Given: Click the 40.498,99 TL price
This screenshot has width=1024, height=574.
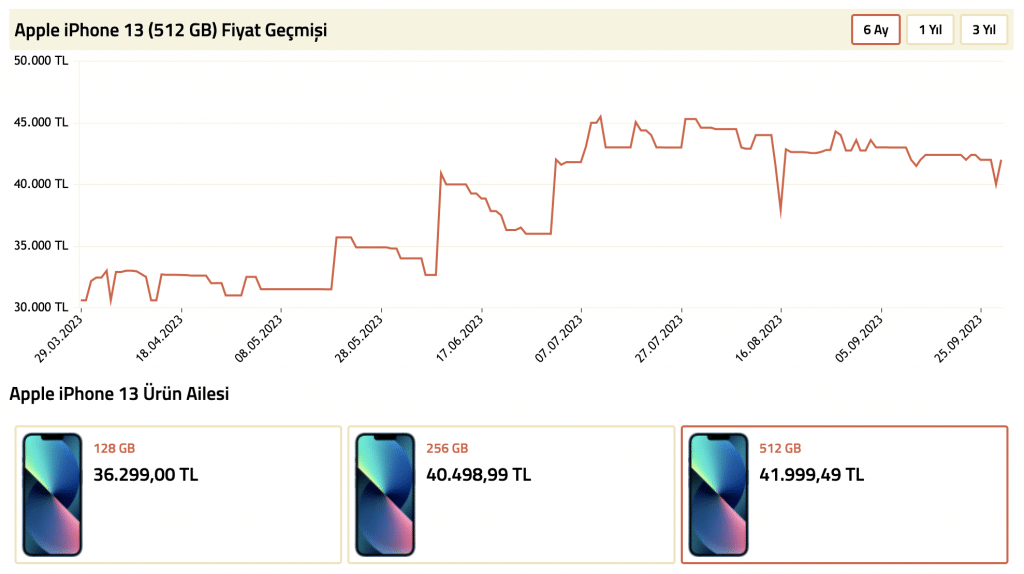Looking at the screenshot, I should click(x=479, y=475).
